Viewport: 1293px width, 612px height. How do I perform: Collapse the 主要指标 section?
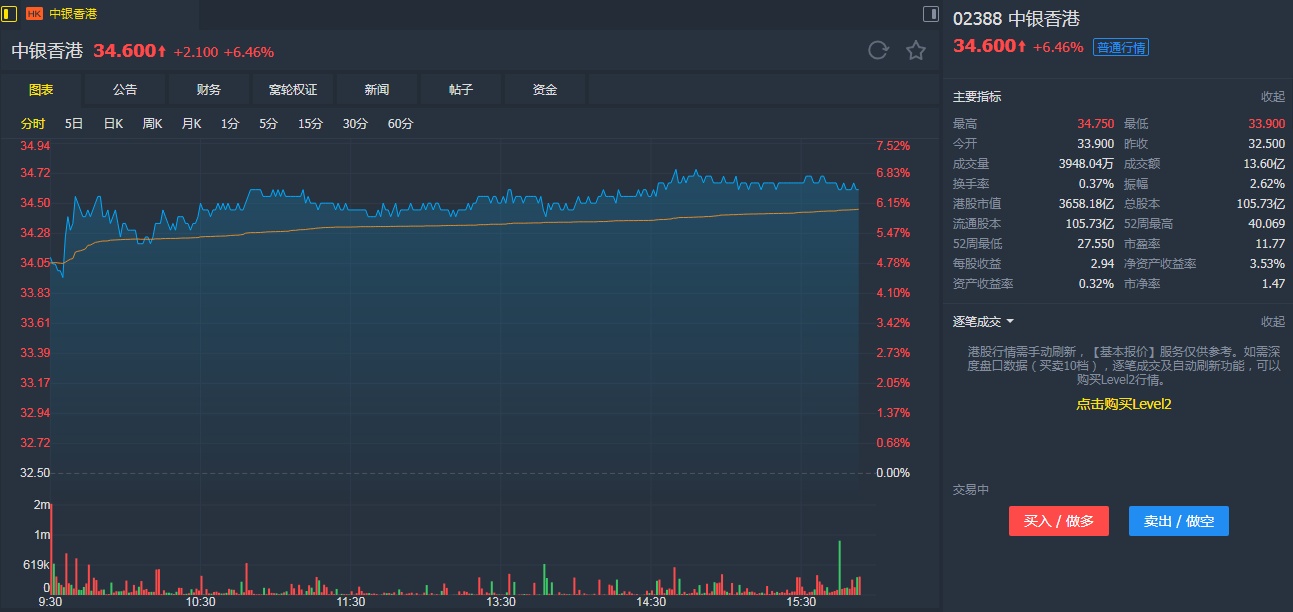tap(1272, 97)
